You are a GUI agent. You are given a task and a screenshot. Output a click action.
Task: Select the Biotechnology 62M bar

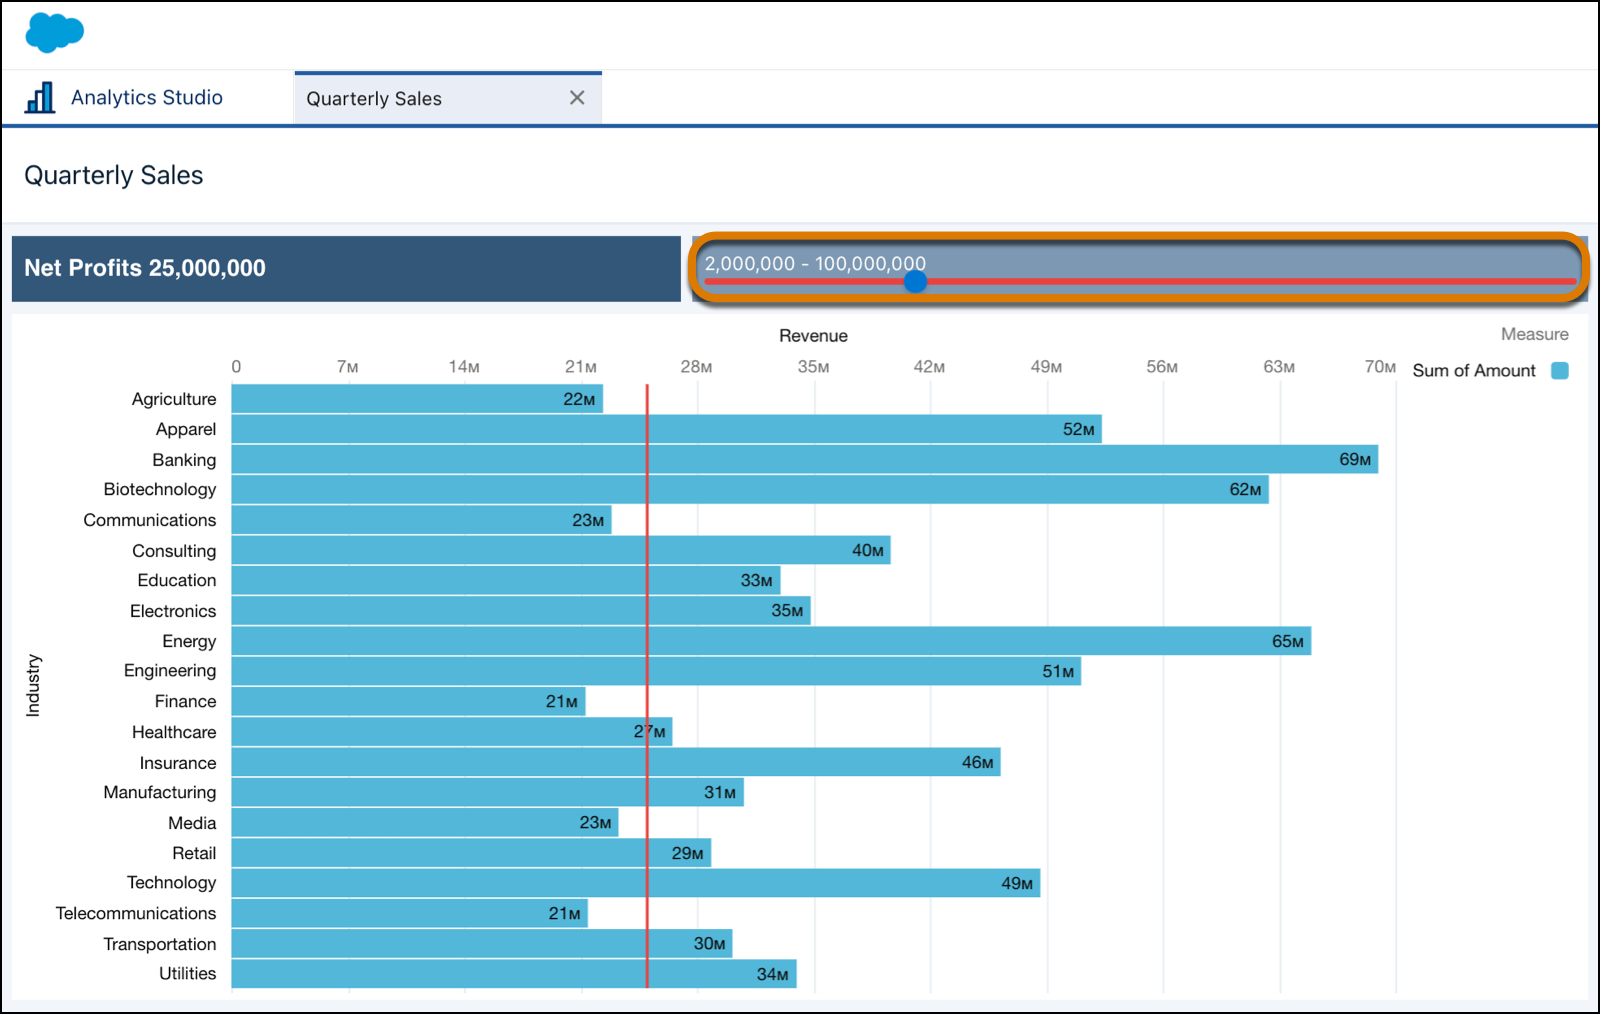(x=750, y=489)
